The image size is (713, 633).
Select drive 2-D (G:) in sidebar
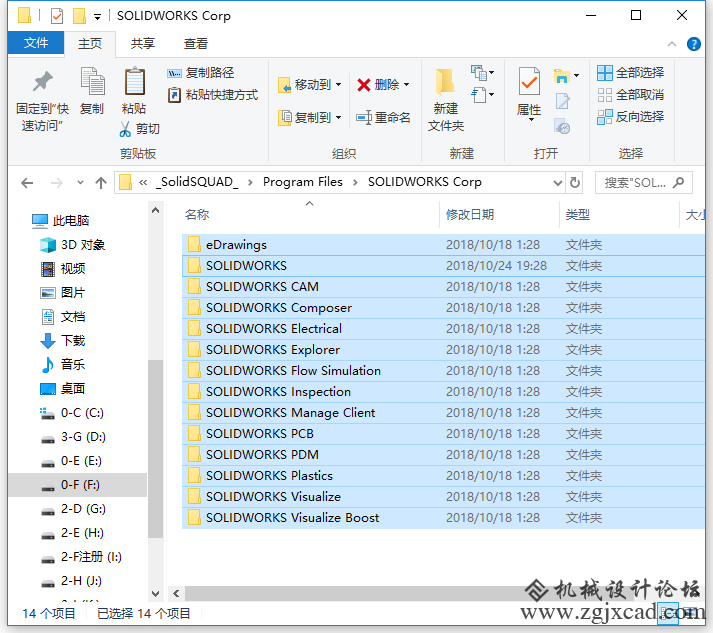(x=74, y=509)
